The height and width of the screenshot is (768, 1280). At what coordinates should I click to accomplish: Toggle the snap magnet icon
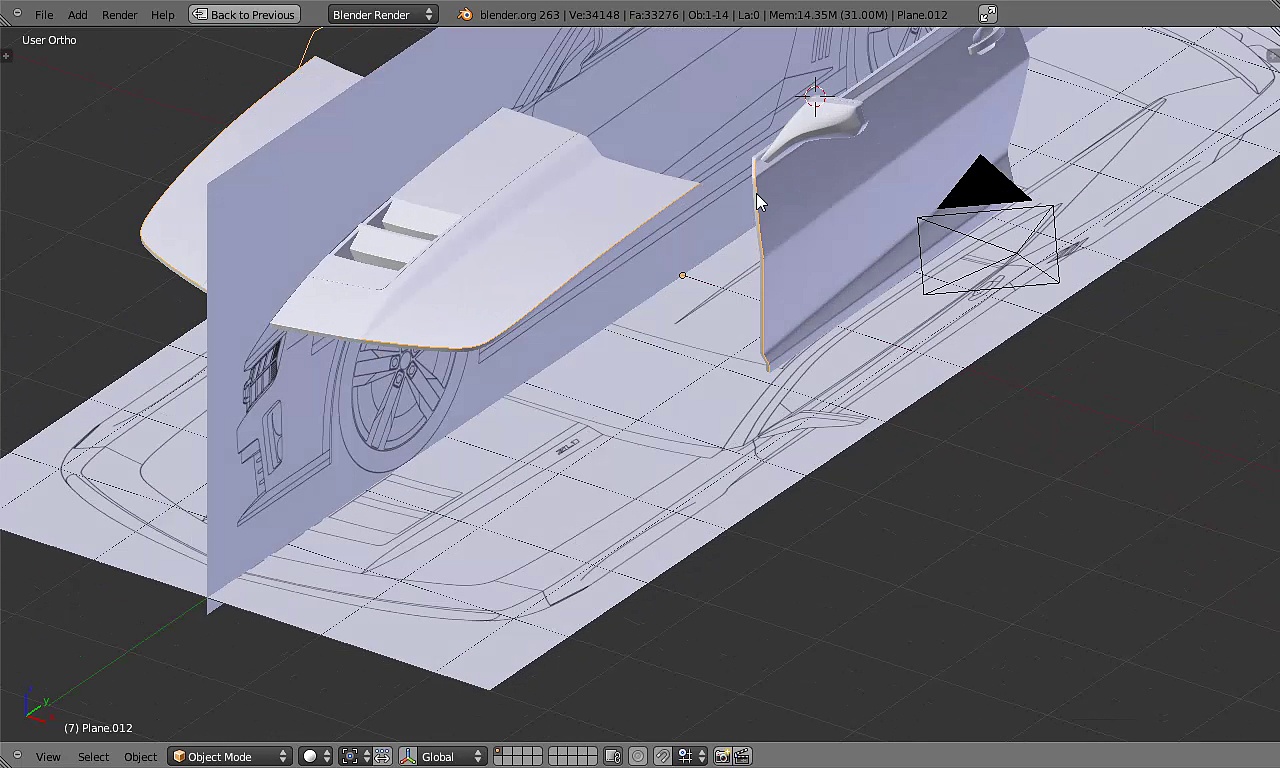tap(663, 757)
